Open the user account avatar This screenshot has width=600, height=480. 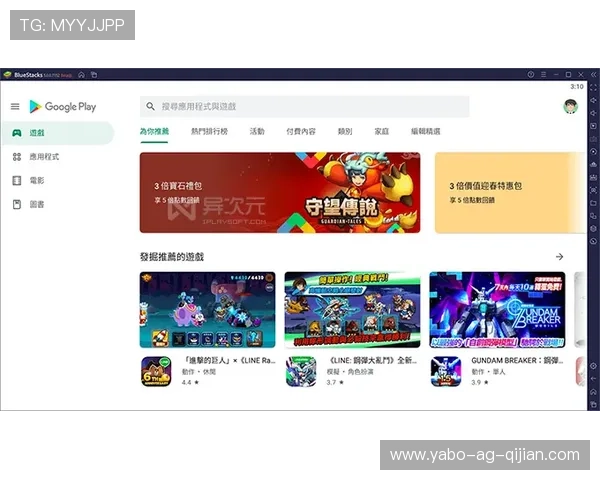[571, 106]
